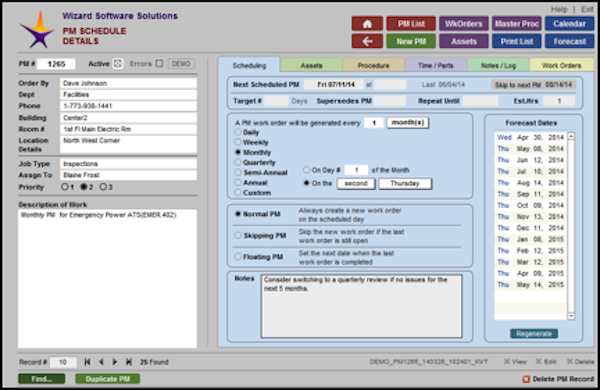Switch to the Scheduling tab
The width and height of the screenshot is (600, 390).
coord(249,65)
